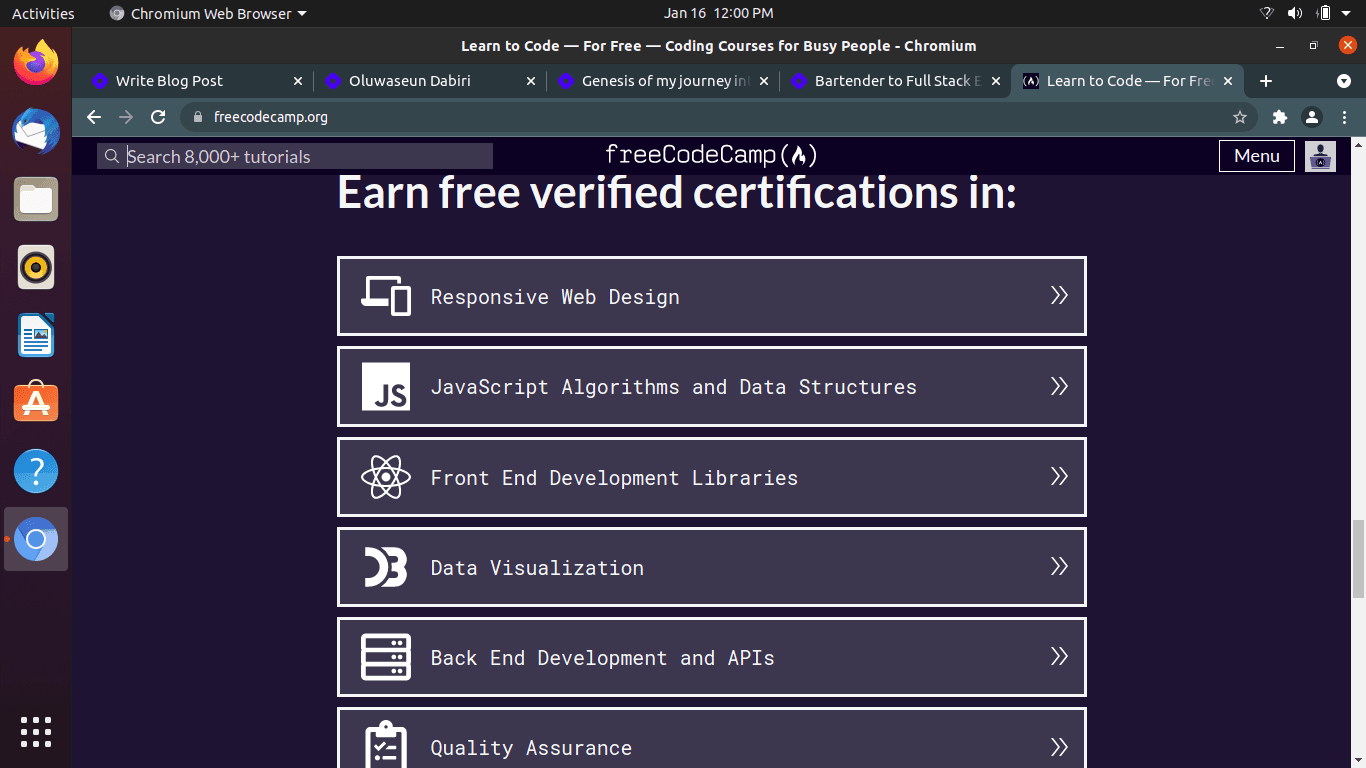The width and height of the screenshot is (1366, 768).
Task: Bookmark this page with star icon
Action: point(1240,117)
